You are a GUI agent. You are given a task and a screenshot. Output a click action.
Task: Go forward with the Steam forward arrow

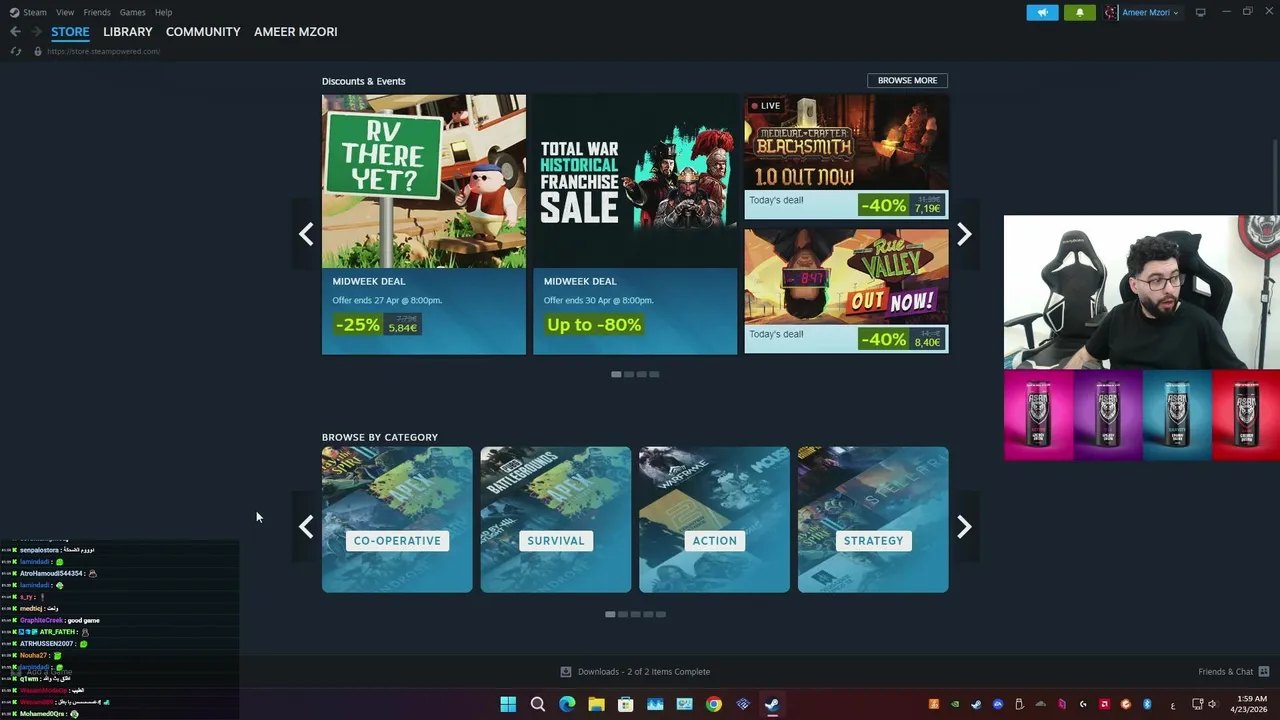point(37,32)
